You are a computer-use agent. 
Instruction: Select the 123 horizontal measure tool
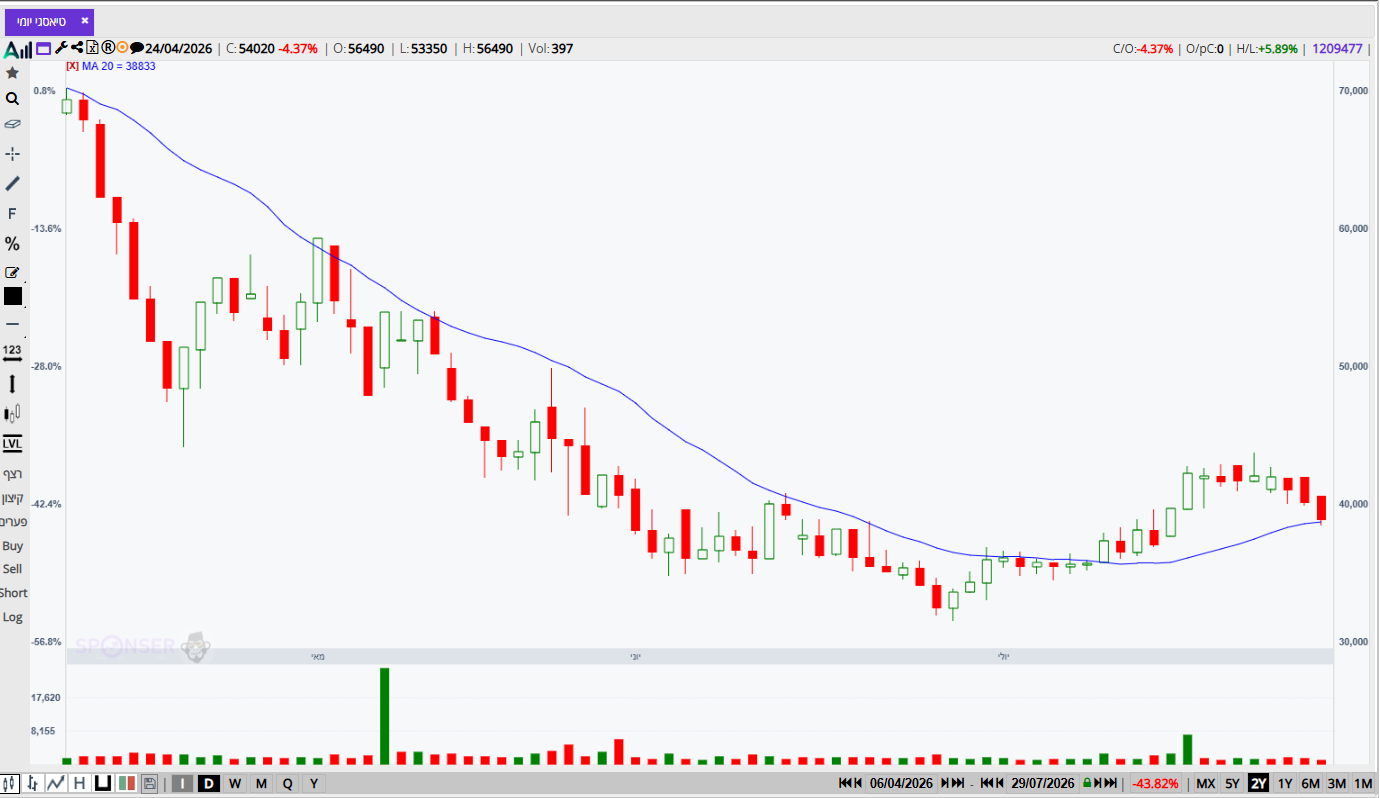[x=12, y=353]
